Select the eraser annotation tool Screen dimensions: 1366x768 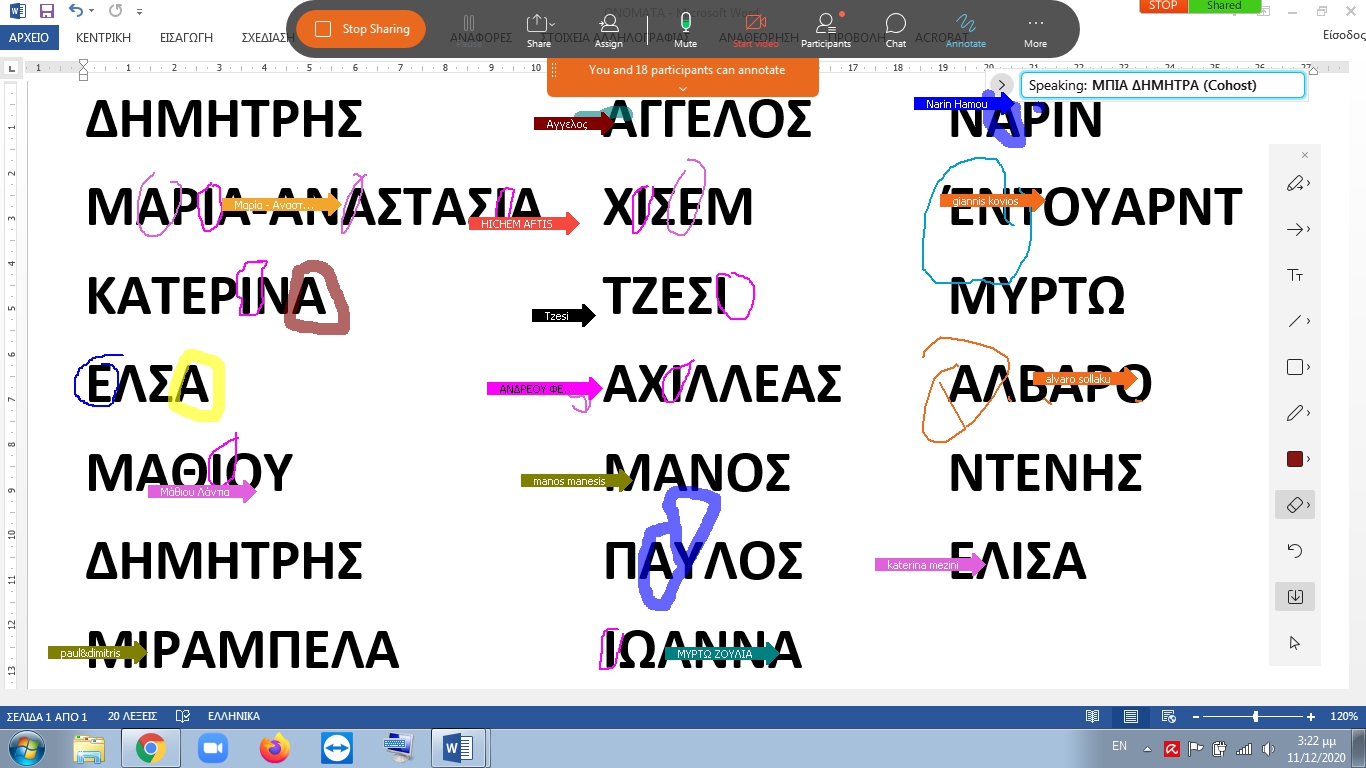coord(1294,505)
